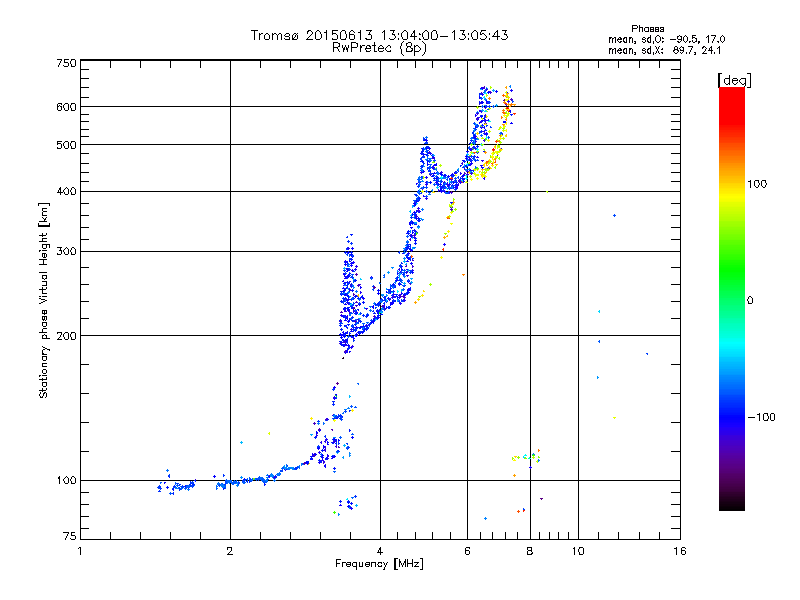Click the frequency axis '10' tick label
The width and height of the screenshot is (800, 600).
578,551
